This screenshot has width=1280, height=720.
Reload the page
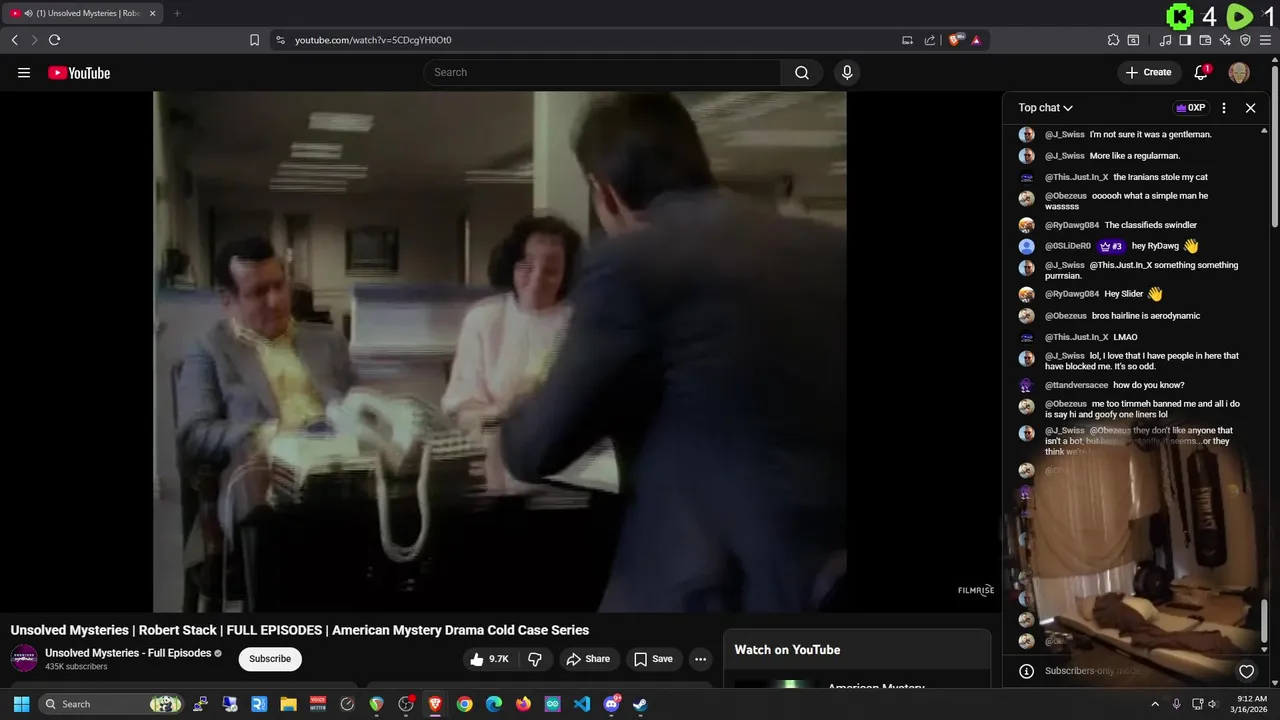pyautogui.click(x=54, y=40)
